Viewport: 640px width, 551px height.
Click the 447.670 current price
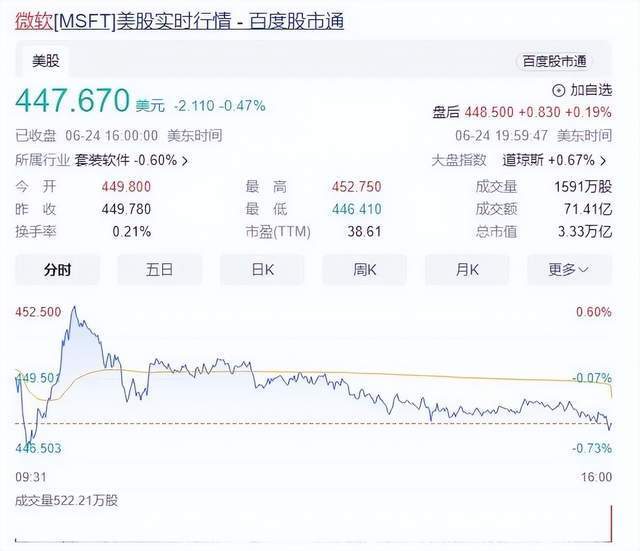point(72,101)
